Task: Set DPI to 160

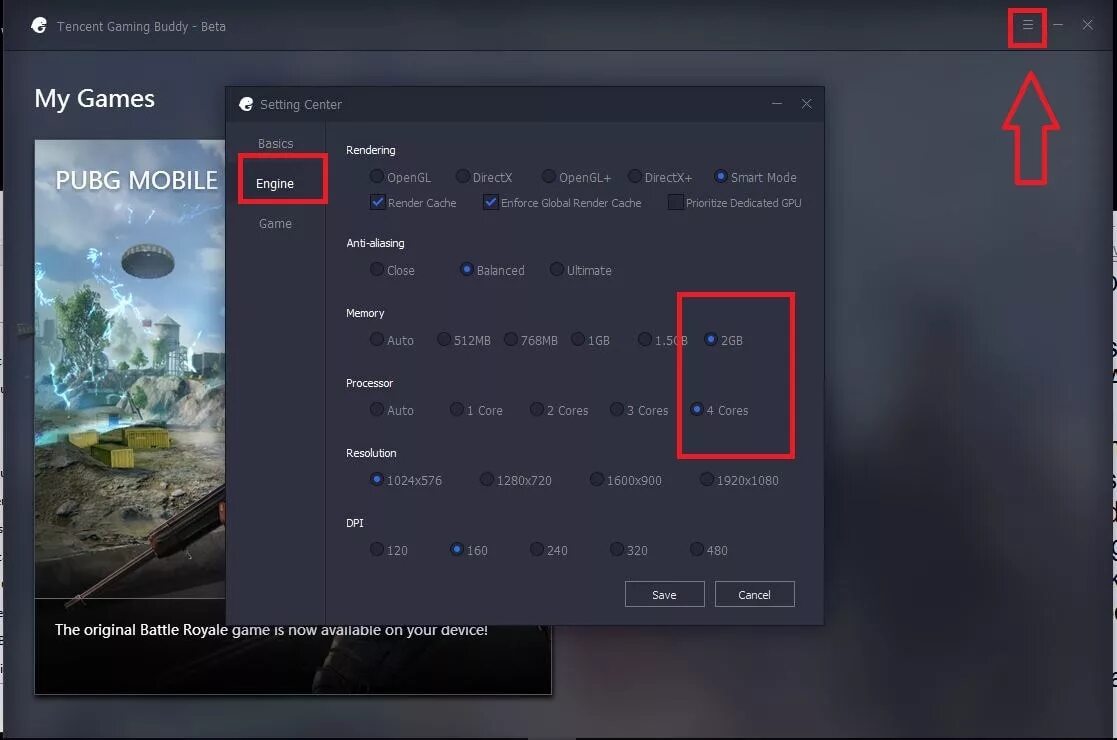Action: (457, 549)
